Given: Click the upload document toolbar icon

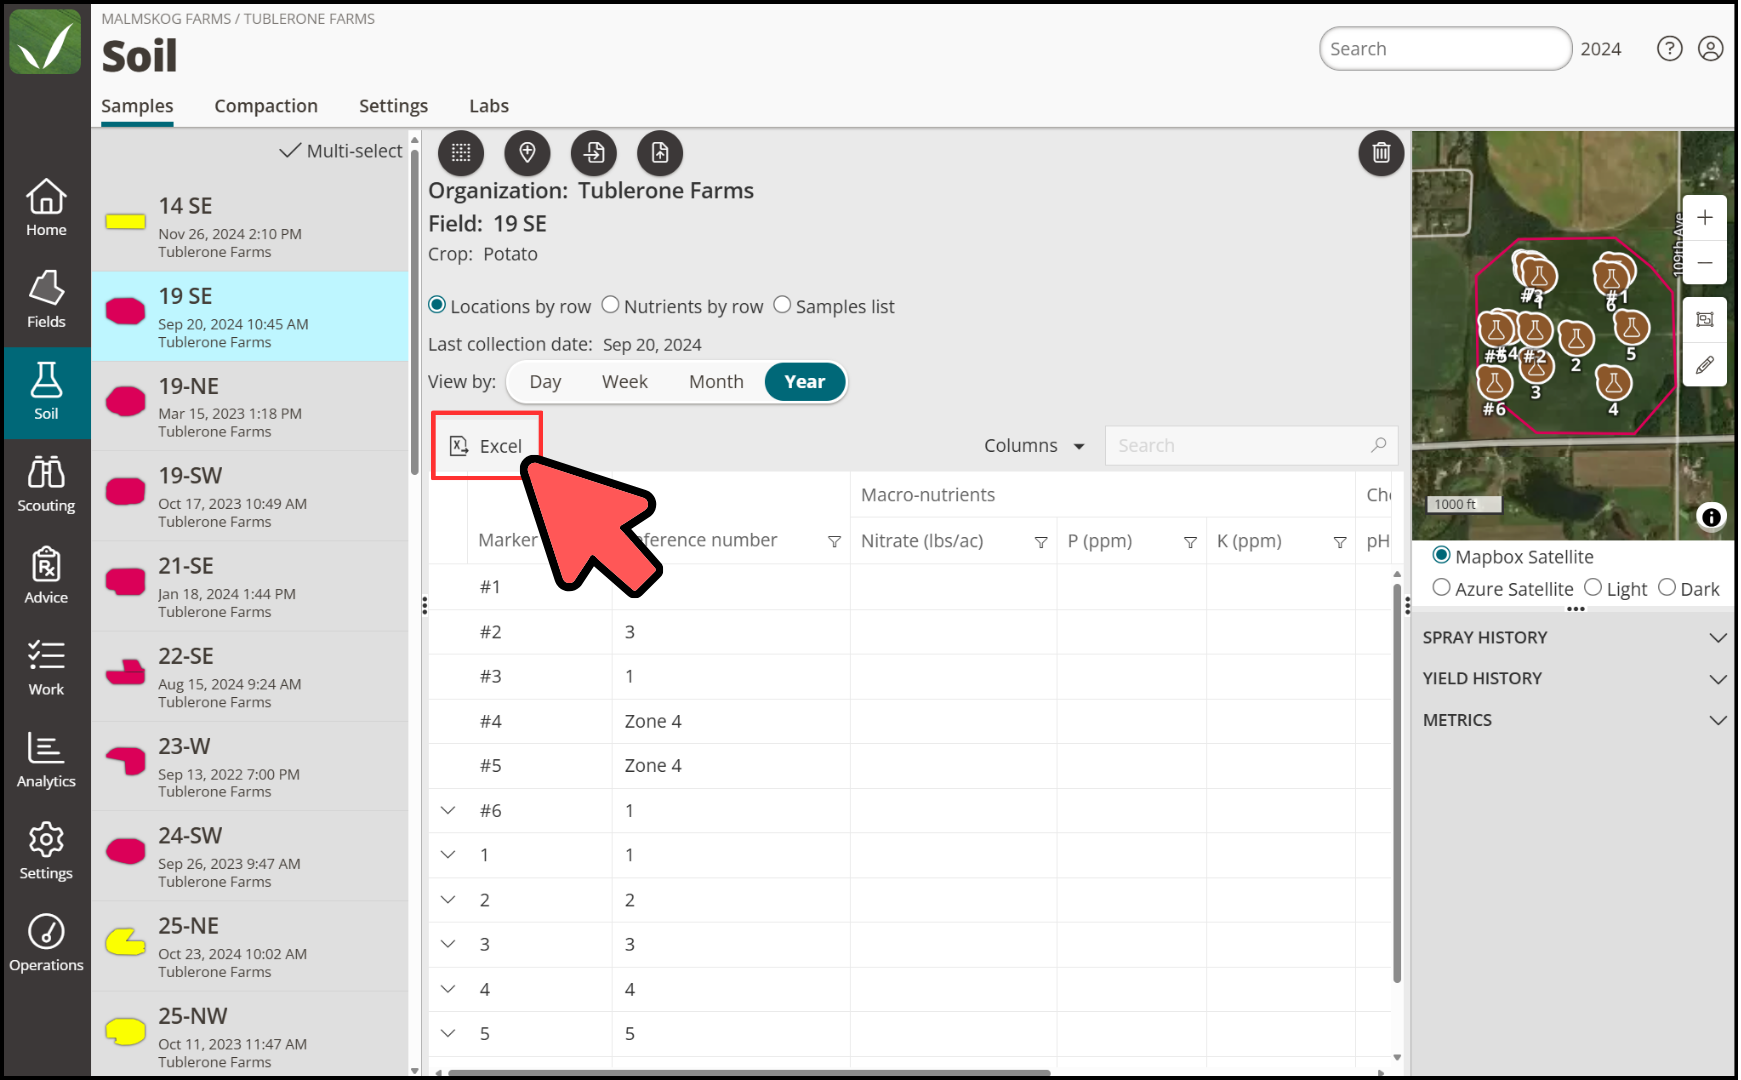Looking at the screenshot, I should pyautogui.click(x=660, y=153).
